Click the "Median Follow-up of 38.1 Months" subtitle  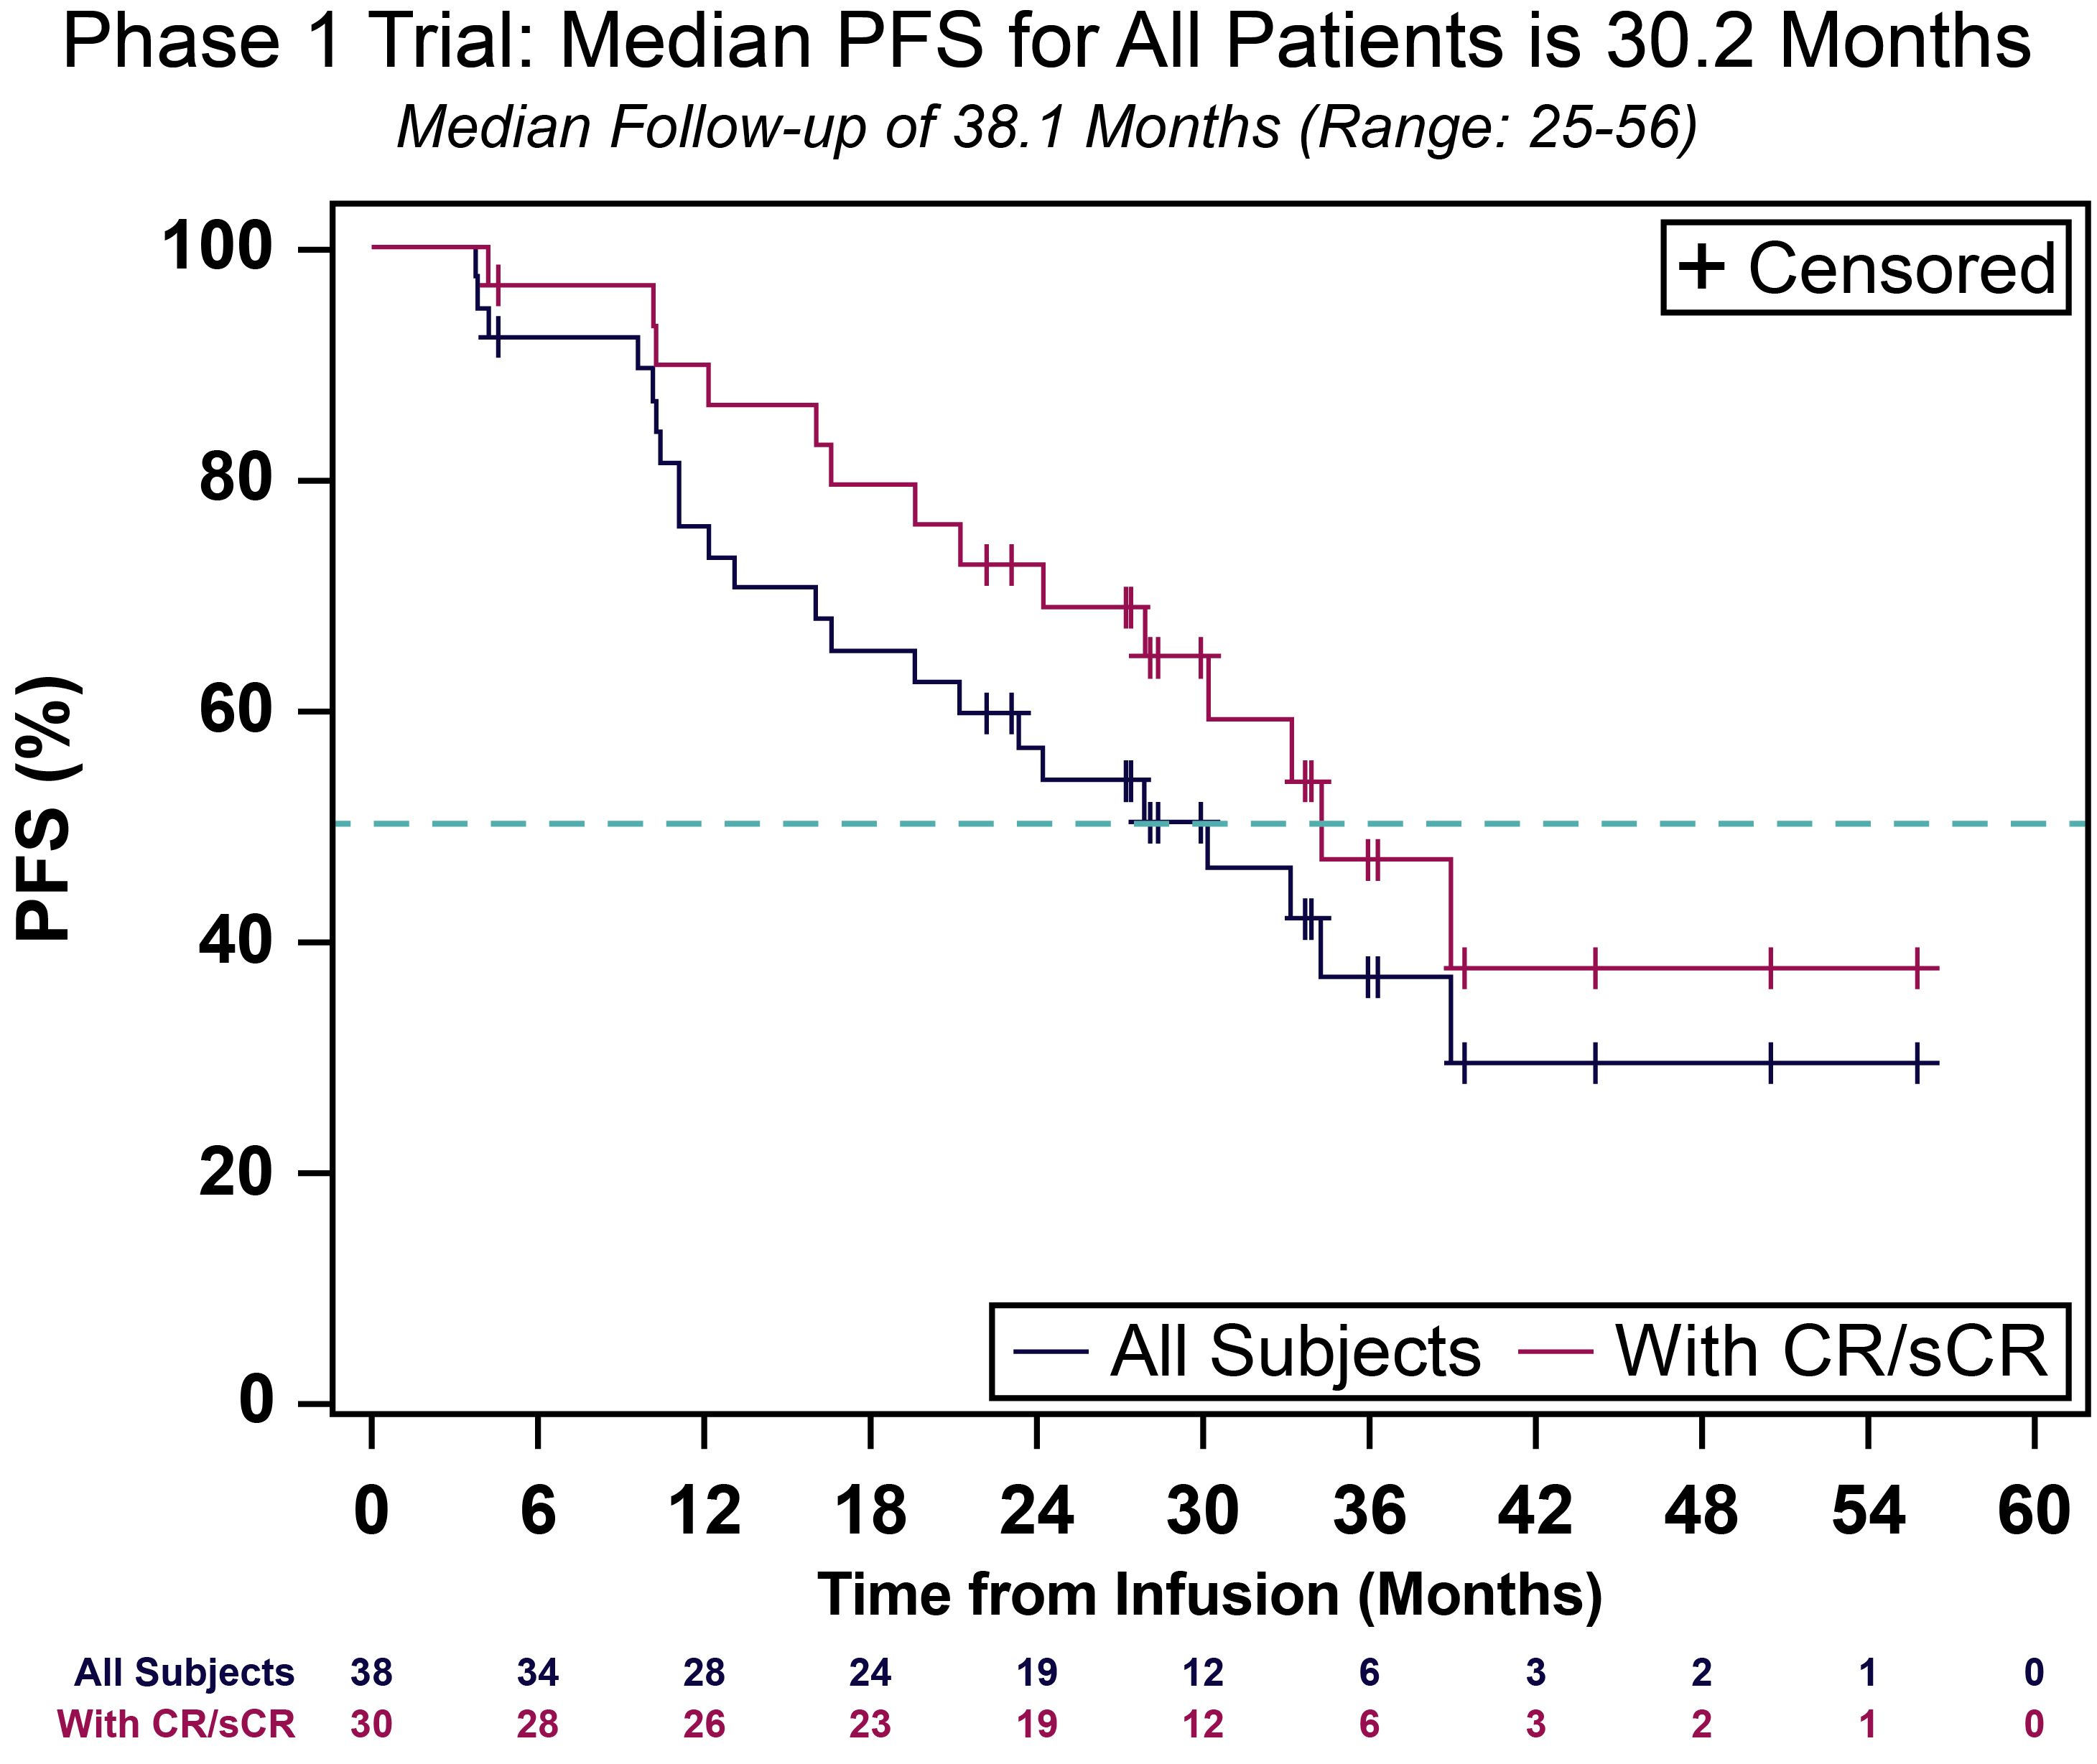(x=1046, y=127)
